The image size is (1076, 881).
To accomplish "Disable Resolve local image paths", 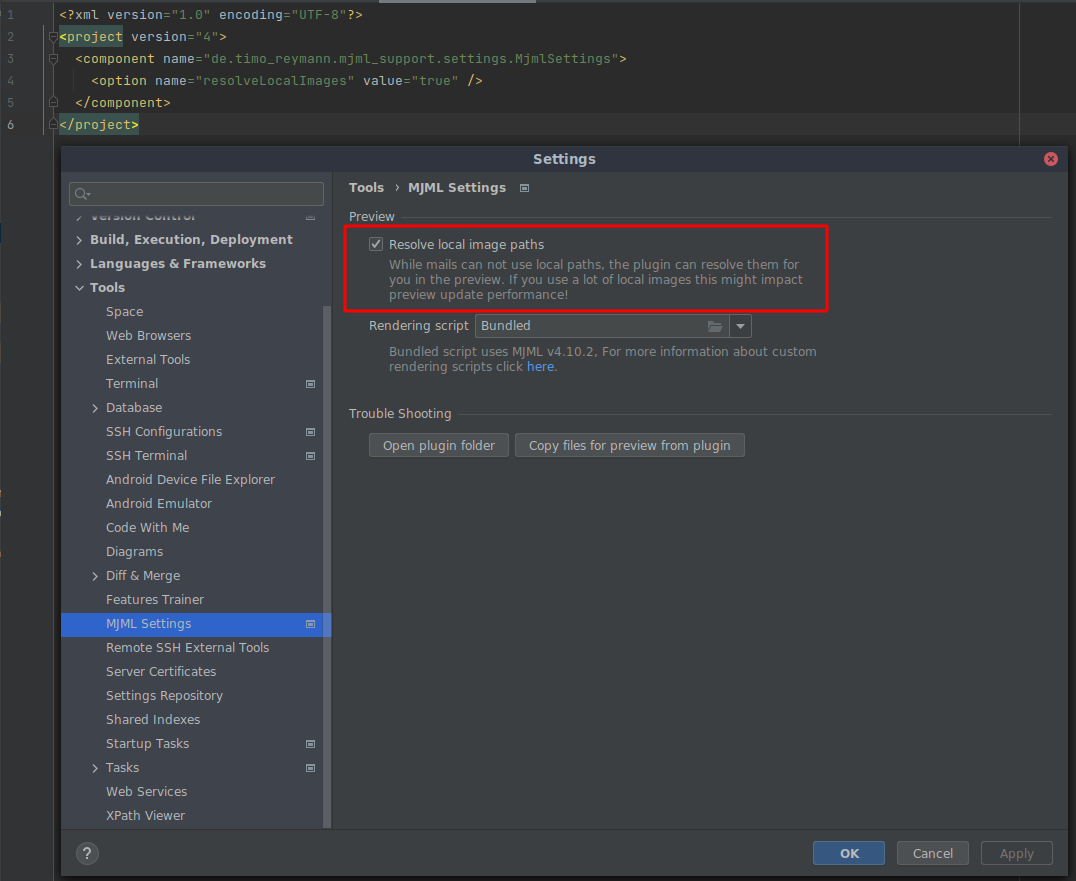I will 375,243.
